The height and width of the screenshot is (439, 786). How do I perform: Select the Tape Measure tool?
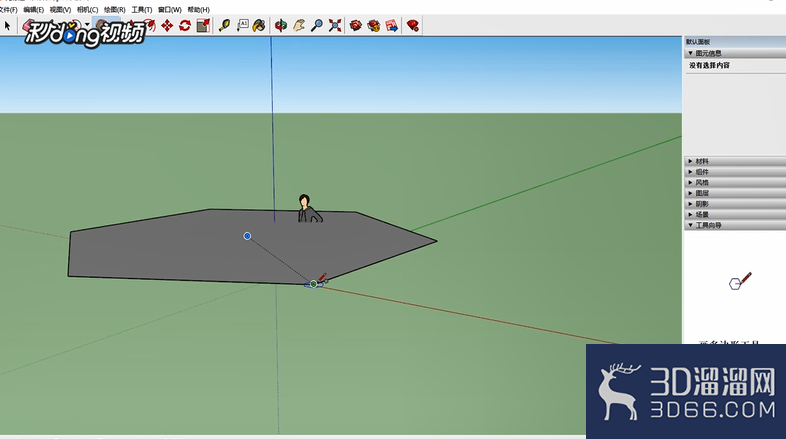224,26
